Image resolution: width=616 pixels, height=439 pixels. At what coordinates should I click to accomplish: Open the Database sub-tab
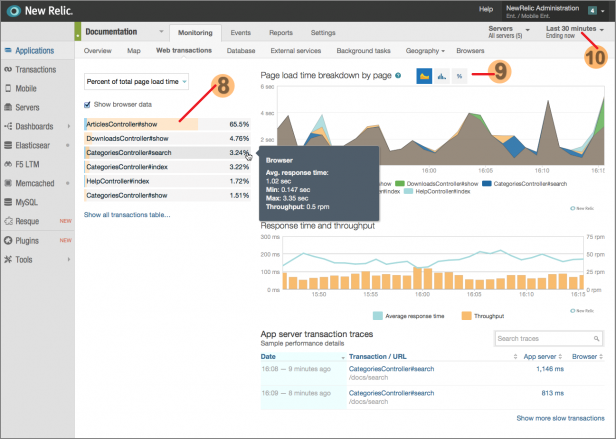point(240,50)
